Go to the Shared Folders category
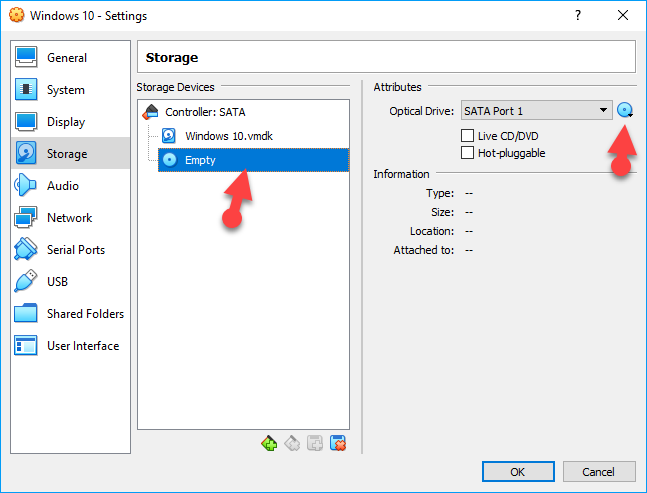The height and width of the screenshot is (493, 647). (85, 314)
